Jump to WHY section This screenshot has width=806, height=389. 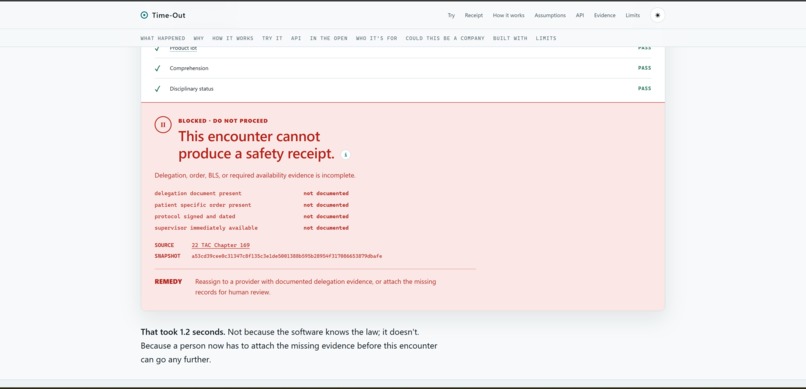click(198, 39)
